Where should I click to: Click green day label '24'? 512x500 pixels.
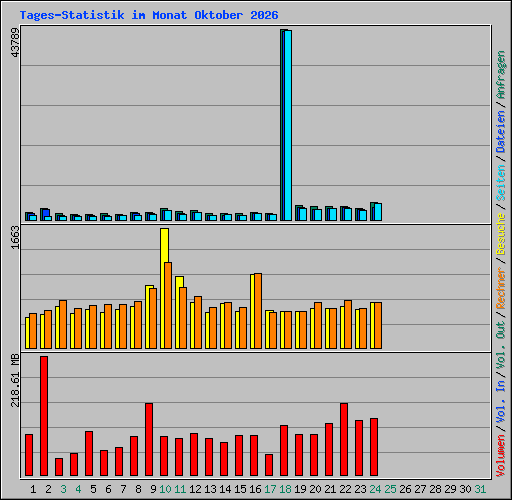pyautogui.click(x=375, y=489)
